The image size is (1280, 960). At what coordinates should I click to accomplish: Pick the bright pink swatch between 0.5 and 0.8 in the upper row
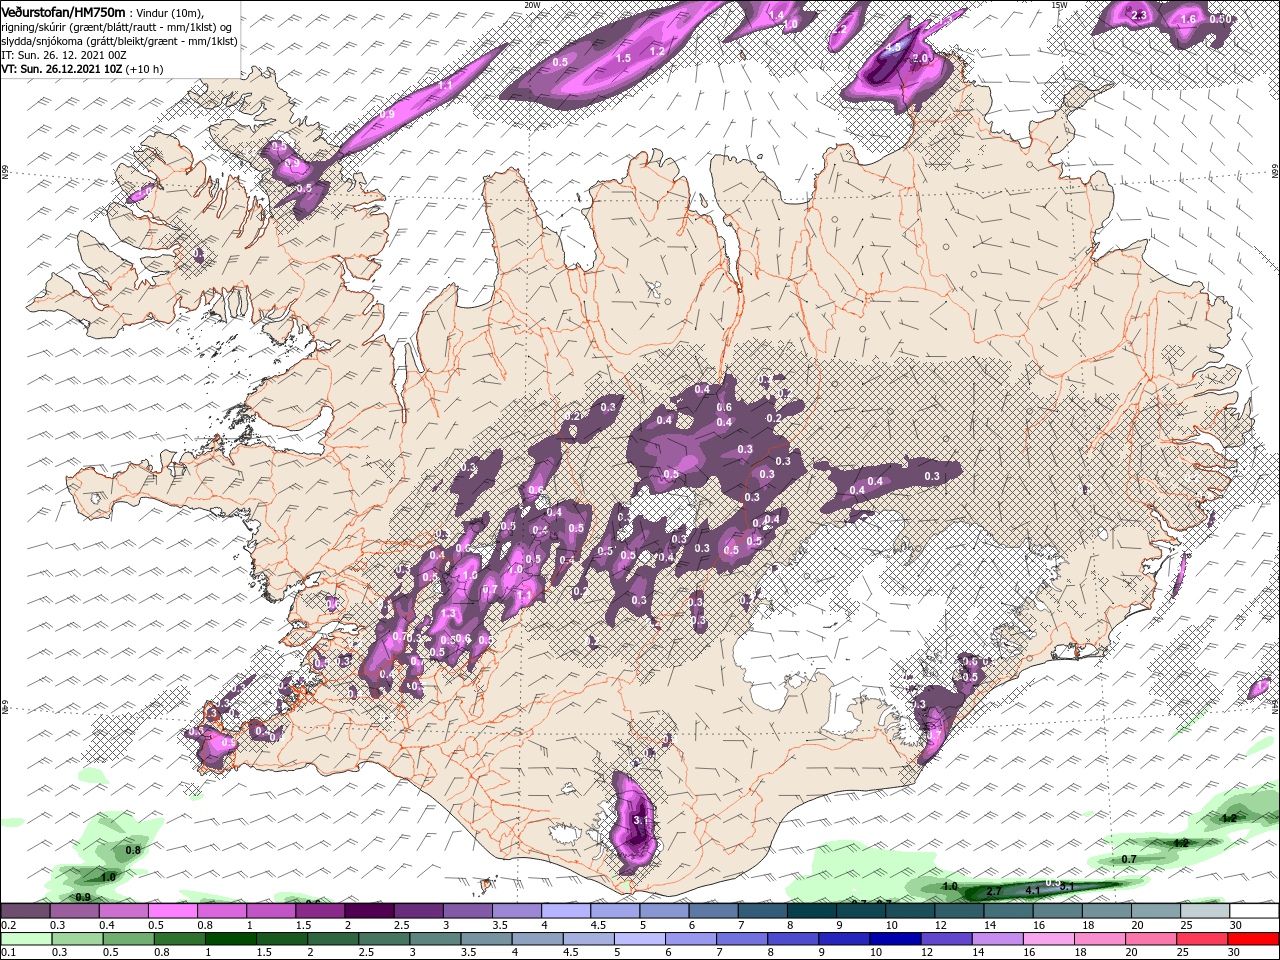click(171, 911)
